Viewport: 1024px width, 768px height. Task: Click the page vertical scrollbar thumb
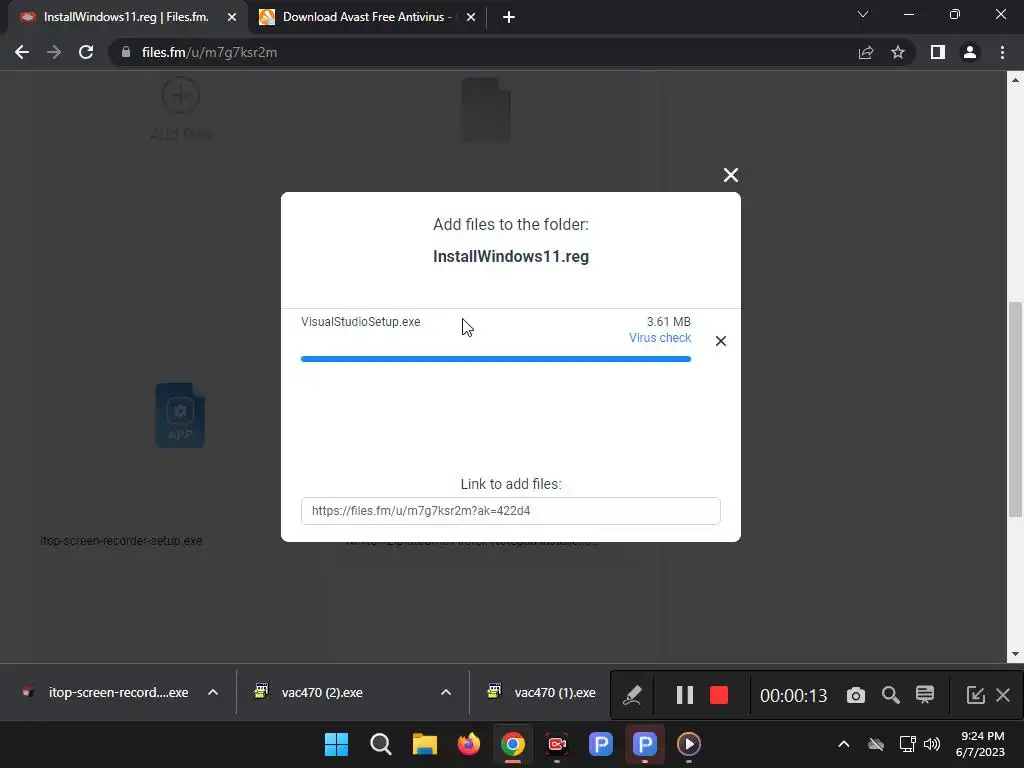click(1015, 409)
